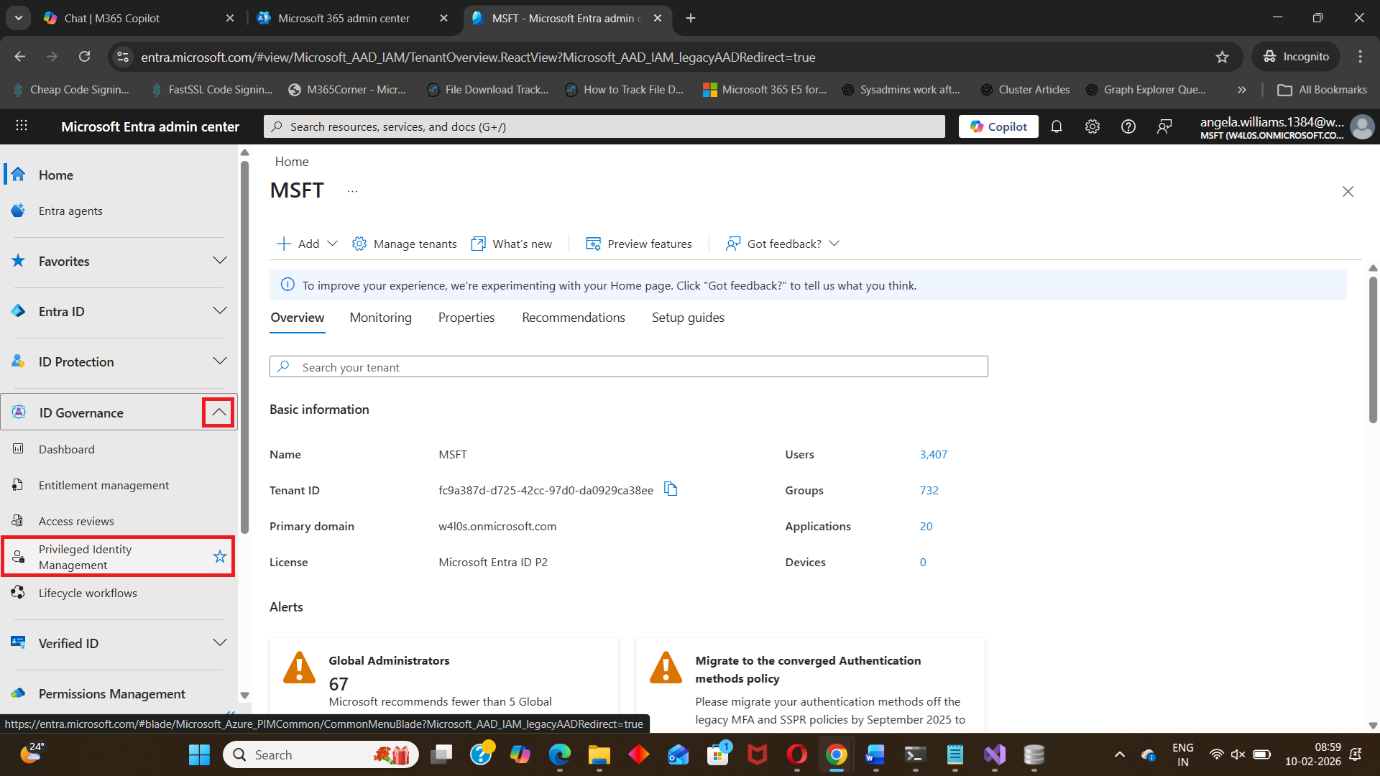Open the Add dropdown menu
Image resolution: width=1380 pixels, height=776 pixels.
tap(308, 244)
